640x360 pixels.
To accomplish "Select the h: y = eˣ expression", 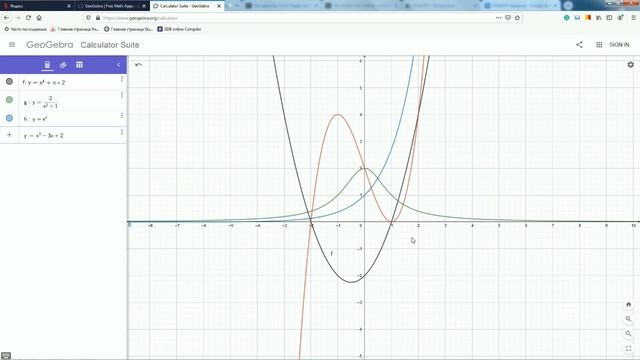I will (35, 119).
